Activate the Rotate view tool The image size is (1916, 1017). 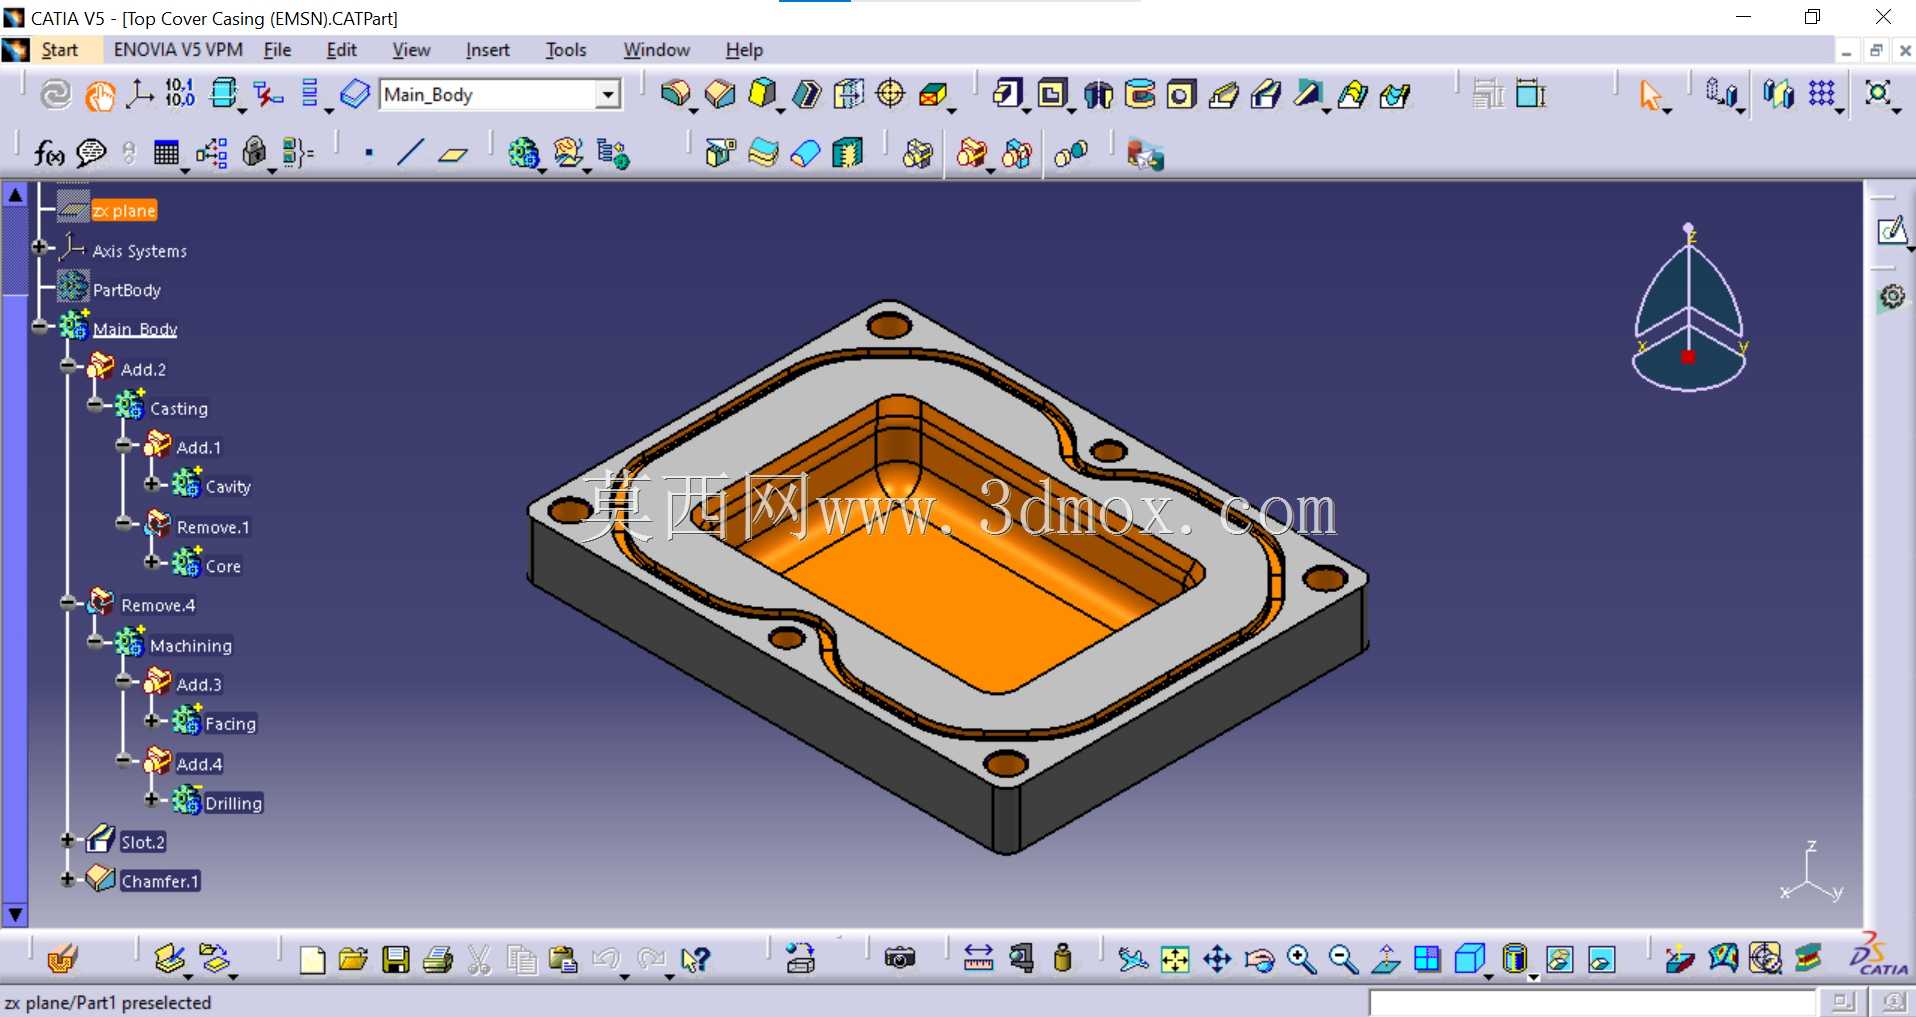click(x=1259, y=960)
